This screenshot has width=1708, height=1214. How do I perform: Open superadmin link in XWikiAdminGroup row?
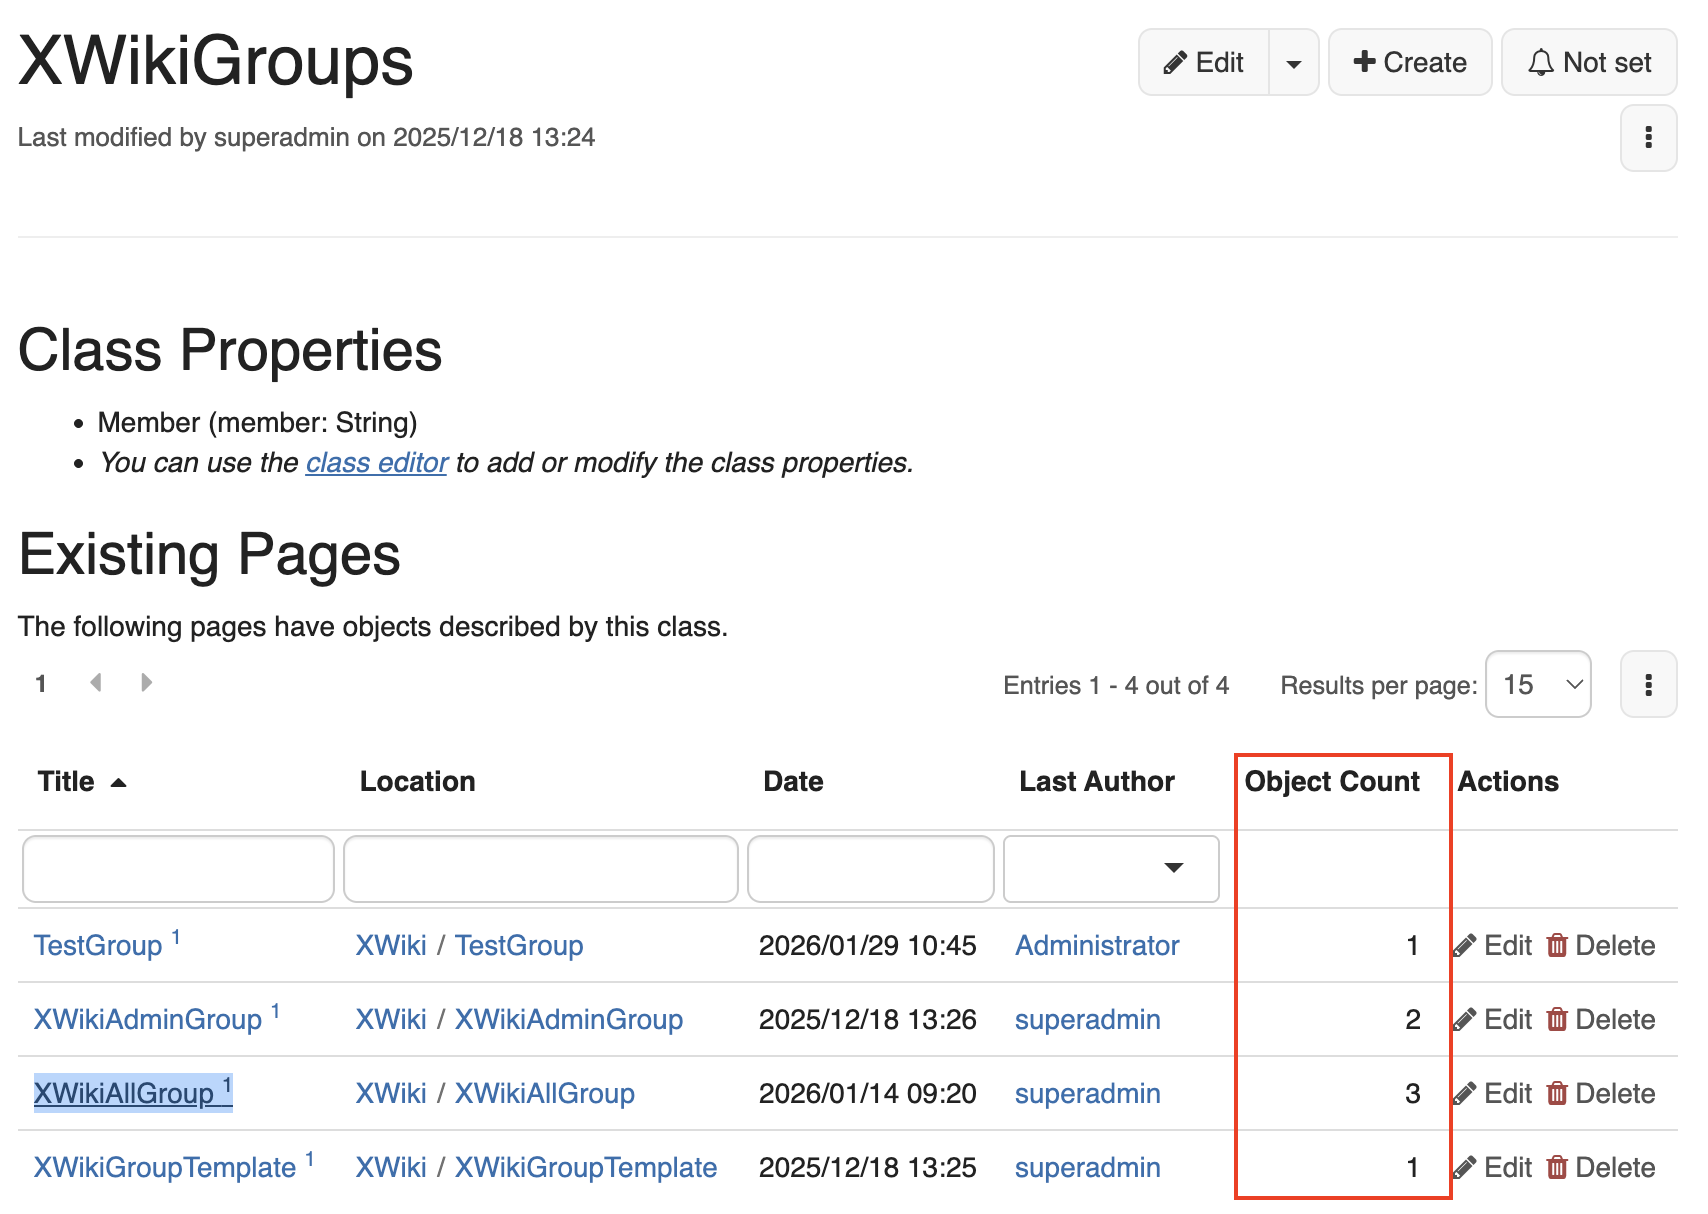click(1088, 1019)
